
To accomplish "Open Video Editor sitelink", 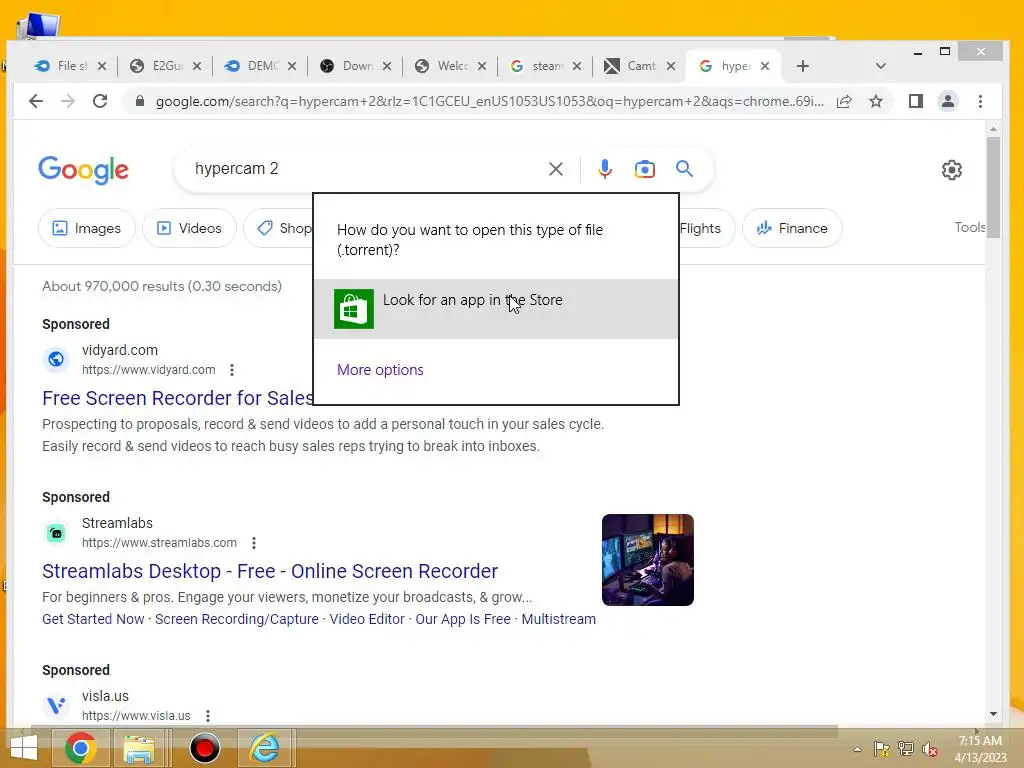I will pos(367,619).
